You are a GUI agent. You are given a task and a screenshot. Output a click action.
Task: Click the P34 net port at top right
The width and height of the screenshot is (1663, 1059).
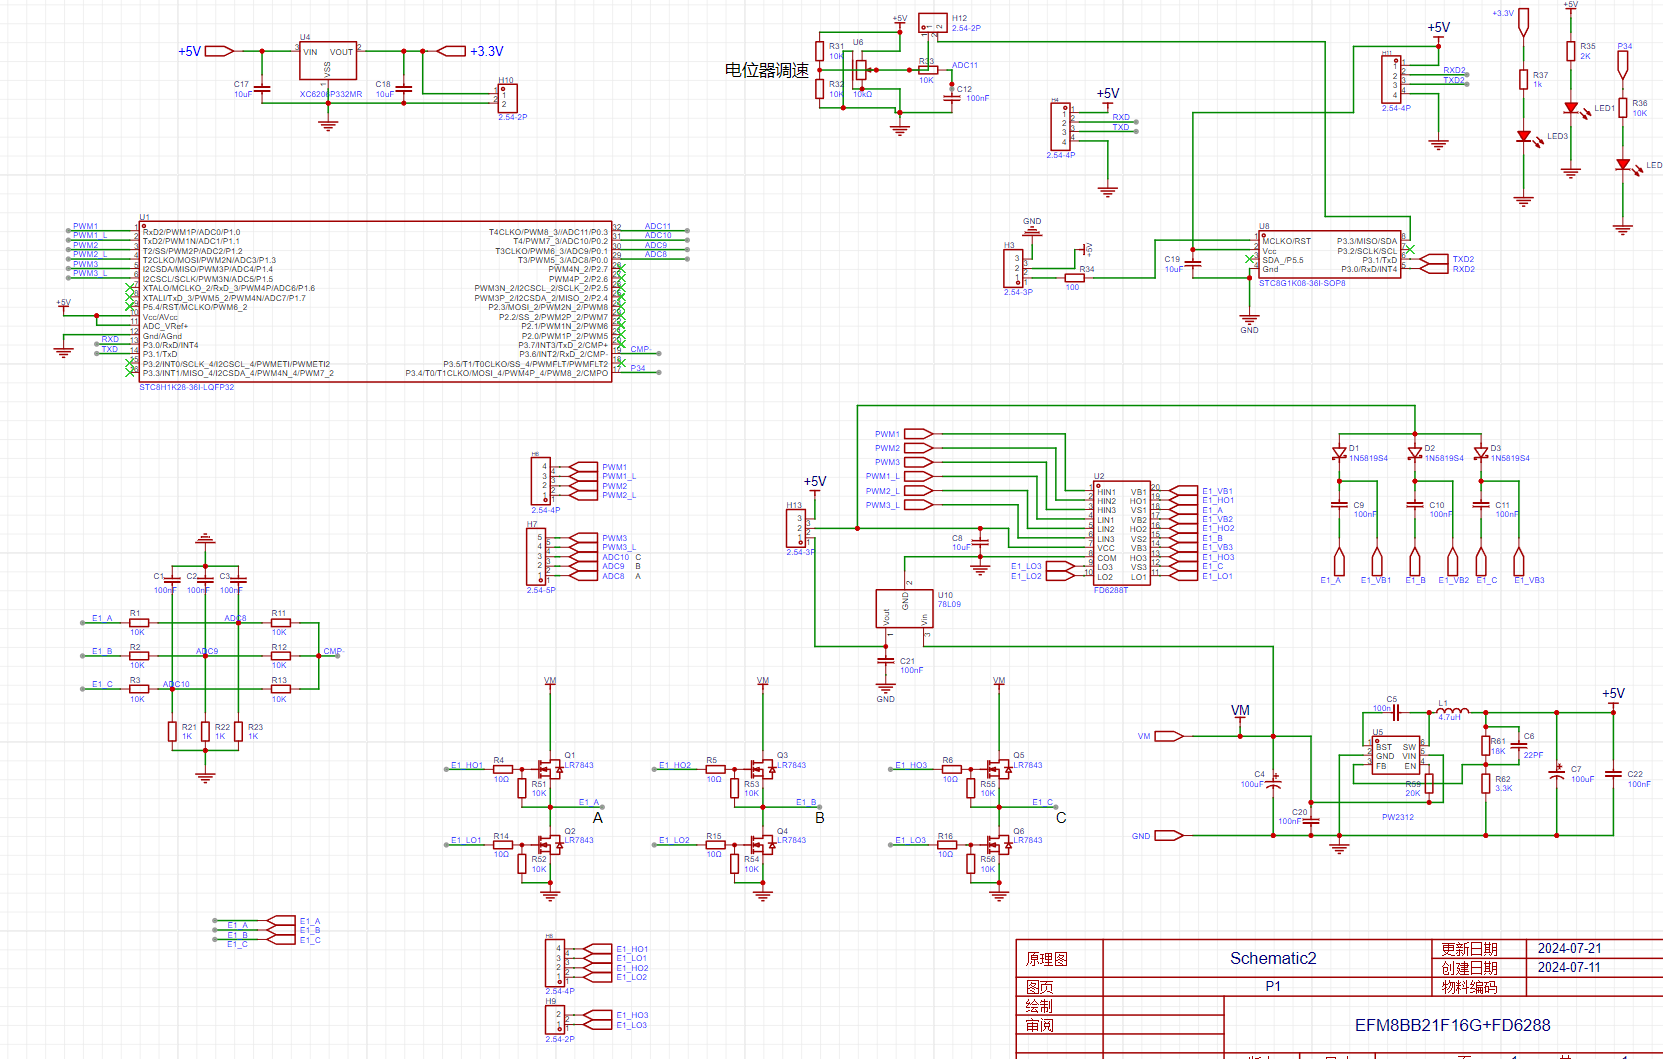[1623, 64]
